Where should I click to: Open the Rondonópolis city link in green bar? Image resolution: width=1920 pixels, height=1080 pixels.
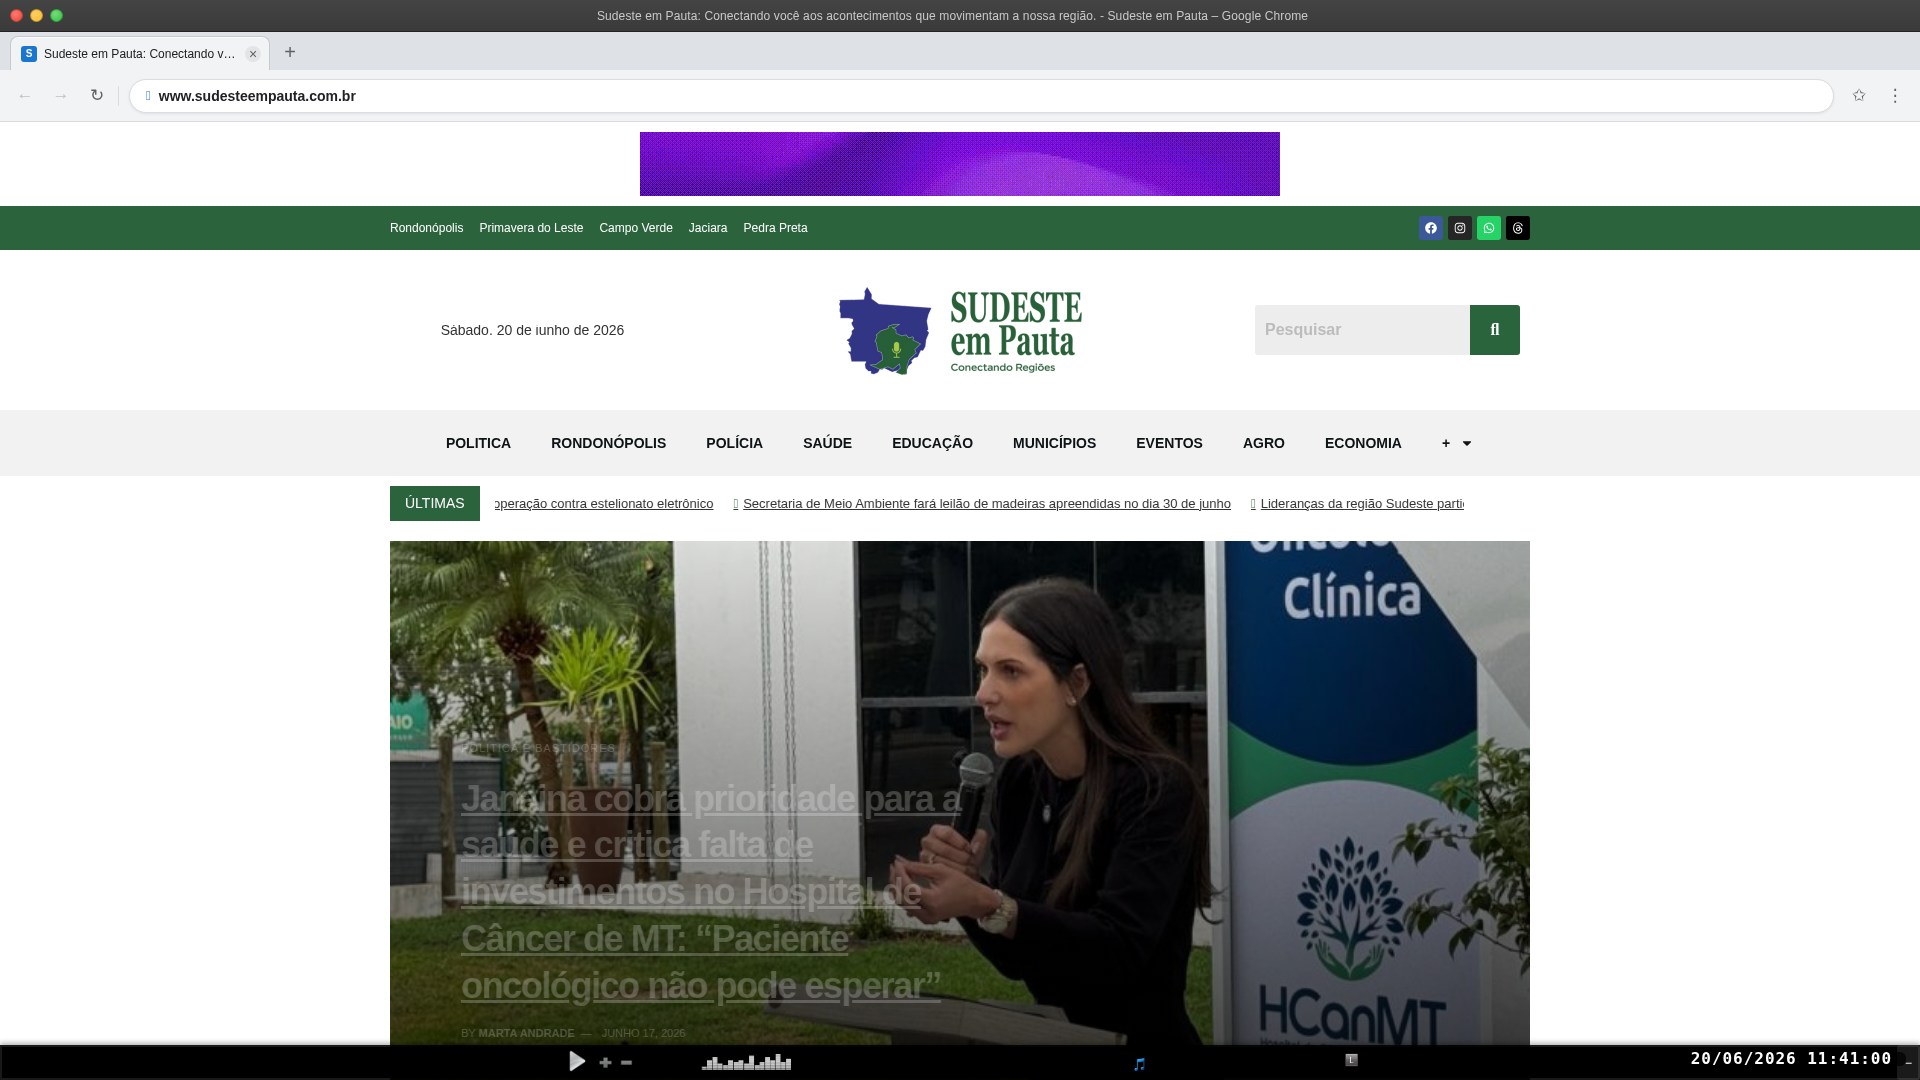point(426,228)
